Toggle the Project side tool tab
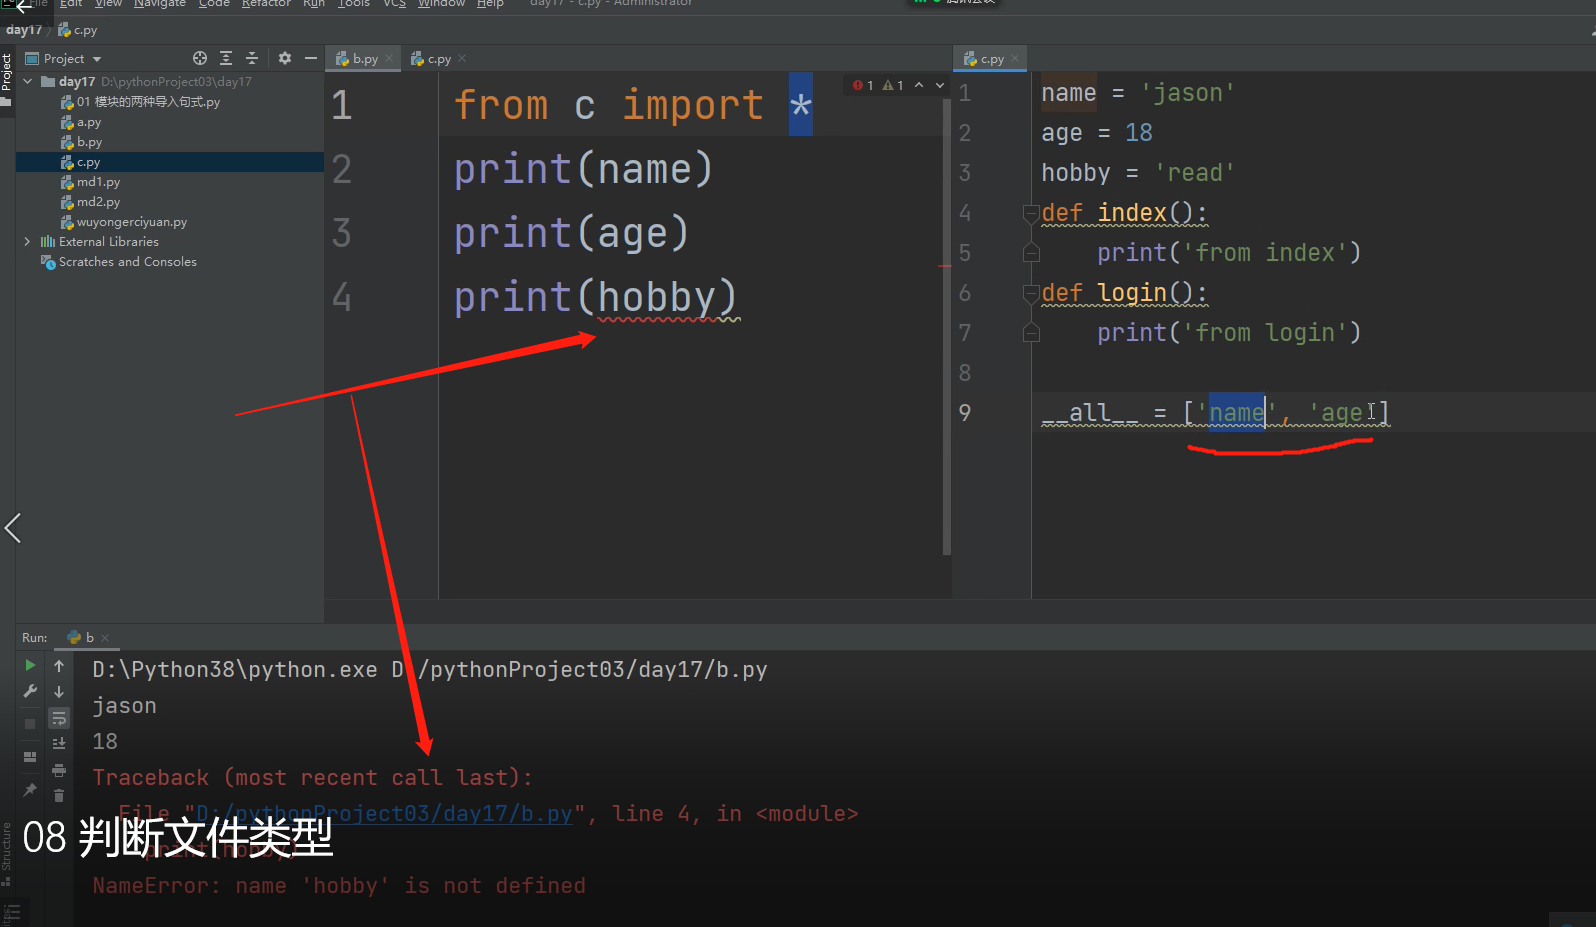The width and height of the screenshot is (1596, 927). pyautogui.click(x=7, y=80)
